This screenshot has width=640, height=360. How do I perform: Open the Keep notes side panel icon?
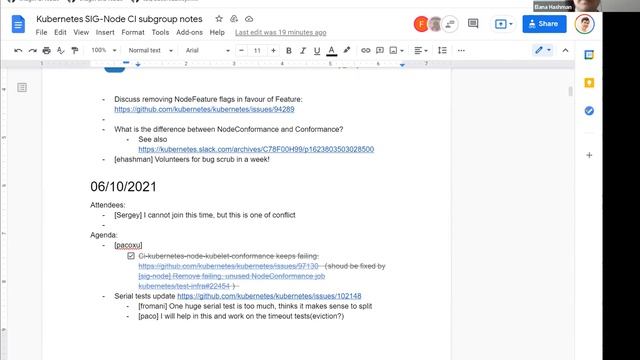(589, 83)
